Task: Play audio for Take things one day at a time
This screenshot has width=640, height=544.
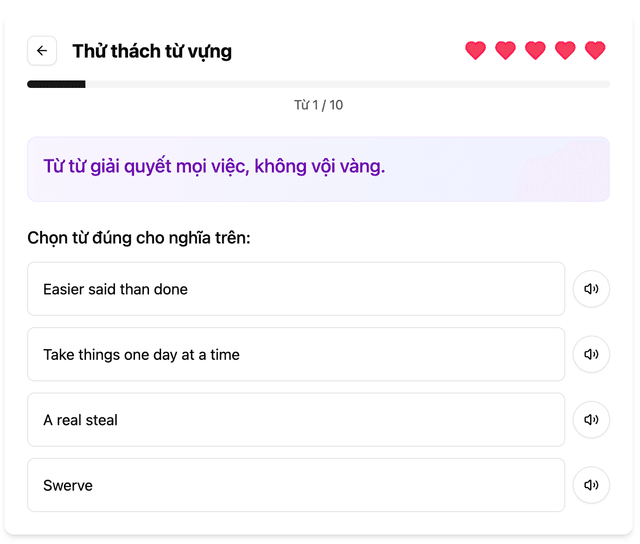Action: pos(591,354)
